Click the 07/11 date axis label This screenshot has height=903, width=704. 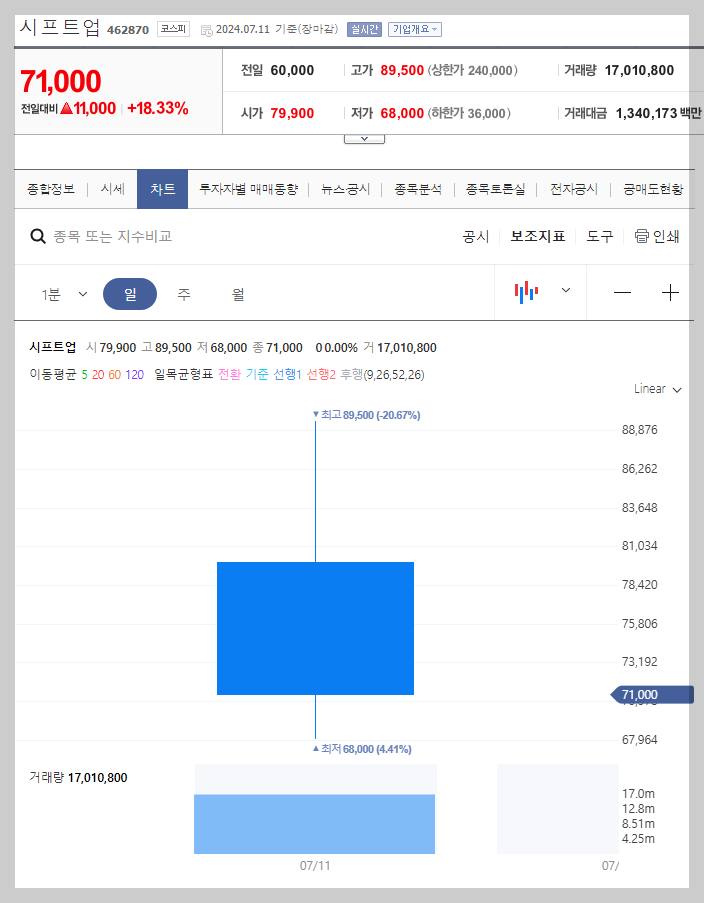point(315,866)
